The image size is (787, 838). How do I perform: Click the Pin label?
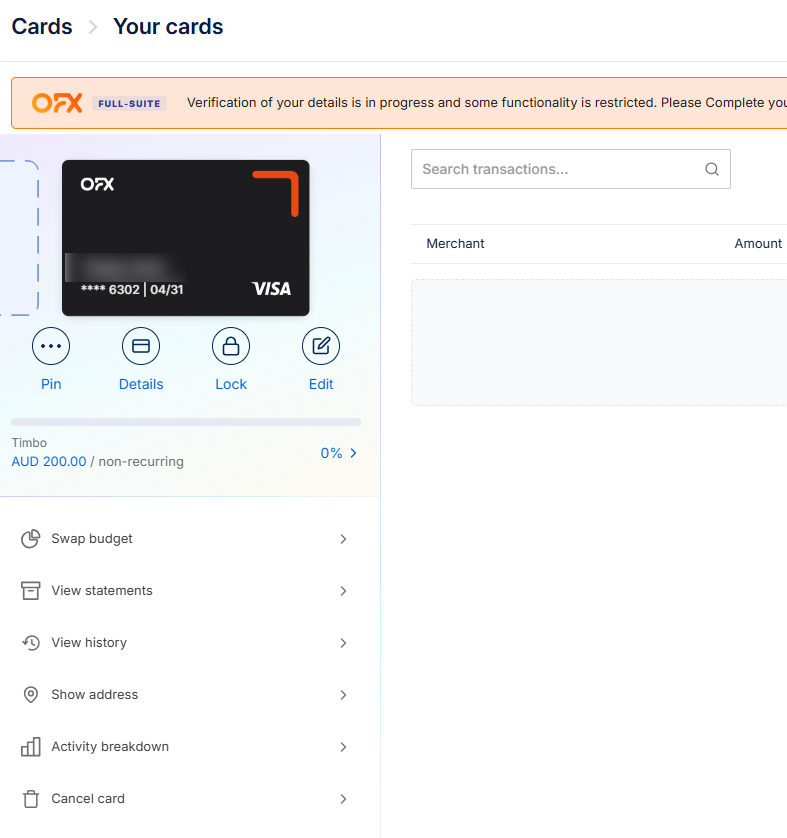(x=51, y=384)
